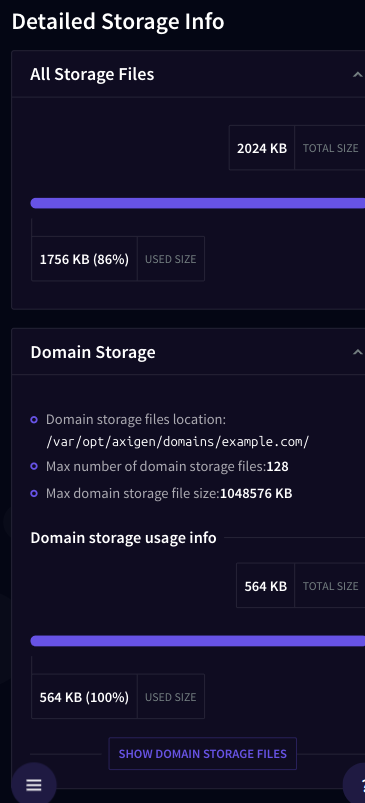Click the Domain Storage header title

point(93,352)
